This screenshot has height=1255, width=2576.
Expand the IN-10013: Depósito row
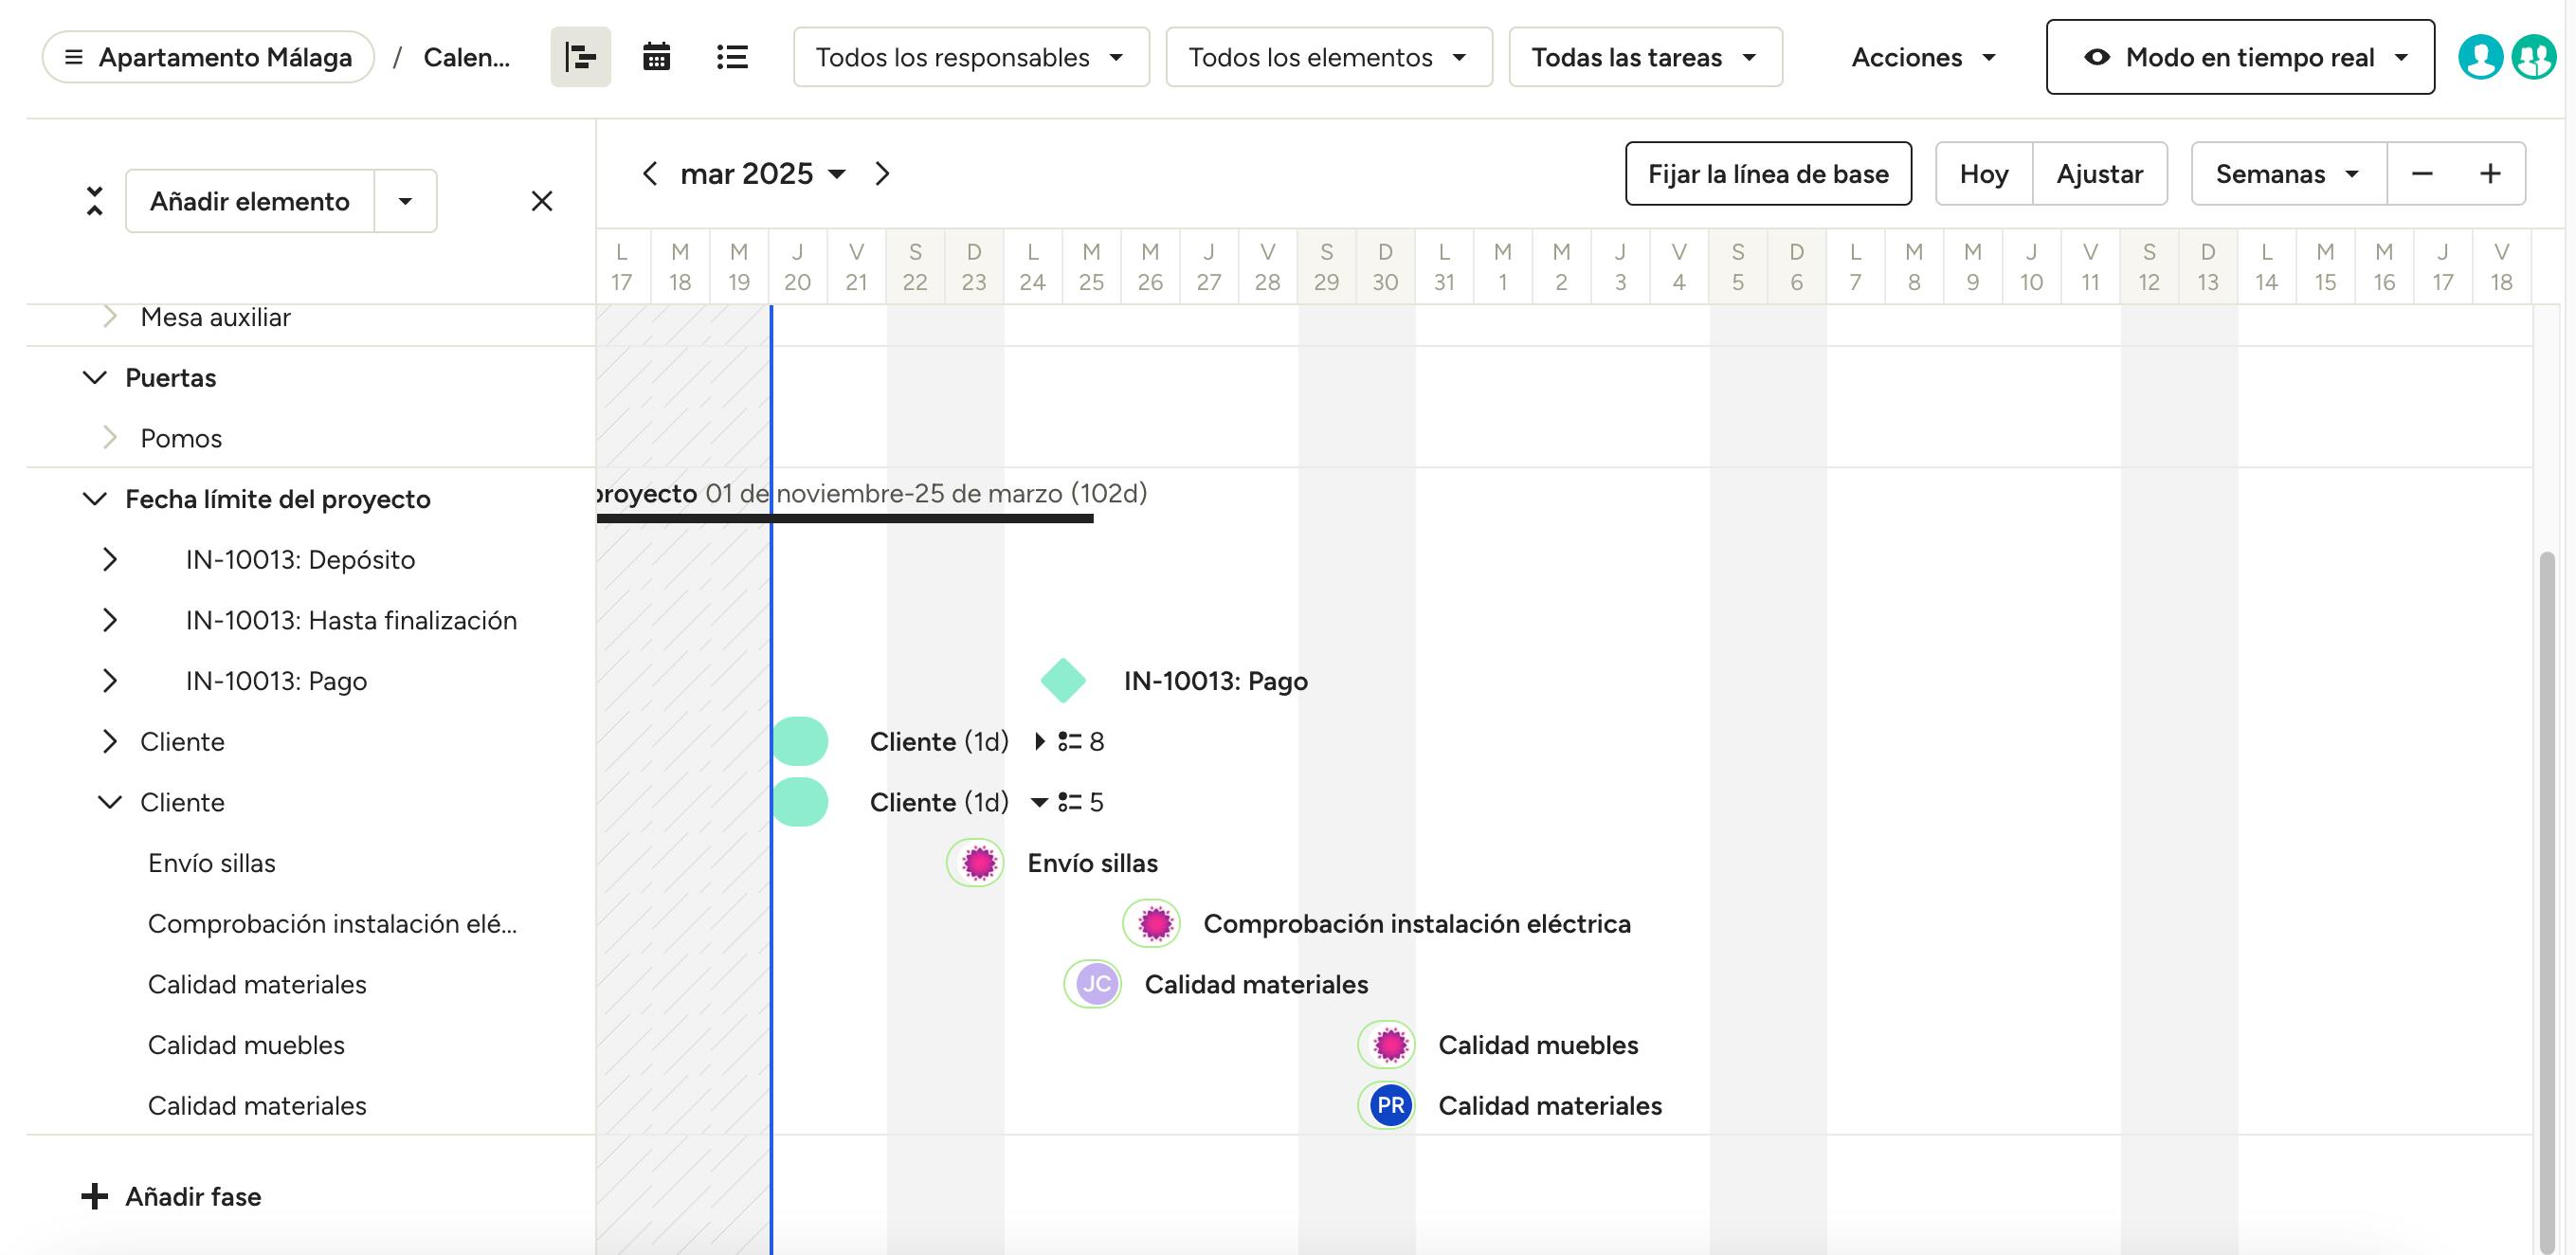[x=110, y=560]
